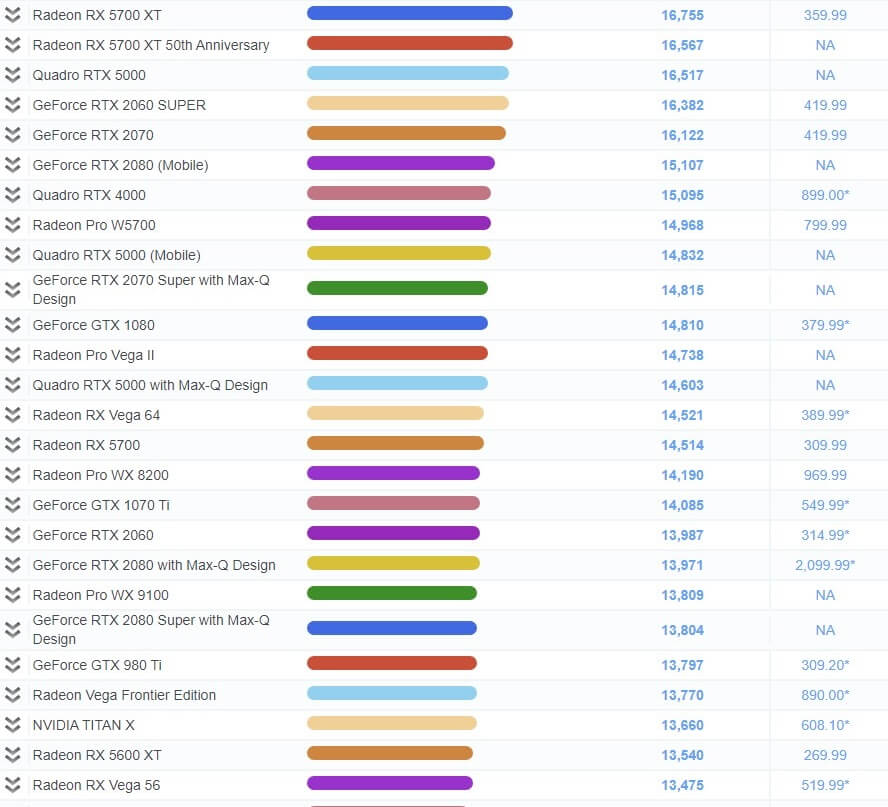Expand the GeForce GTX 1080 chevron
This screenshot has width=888, height=807.
coord(12,325)
